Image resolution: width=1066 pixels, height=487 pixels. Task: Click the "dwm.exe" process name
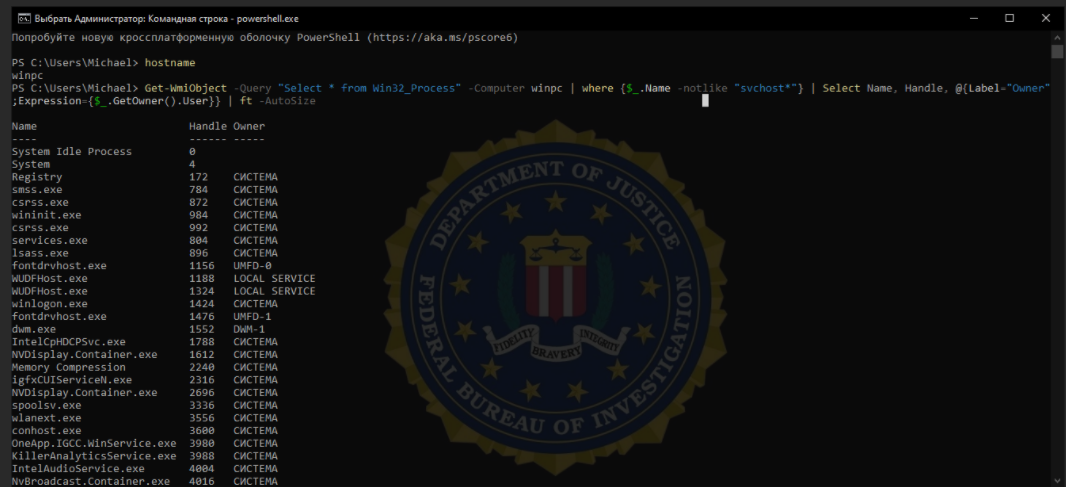click(34, 329)
